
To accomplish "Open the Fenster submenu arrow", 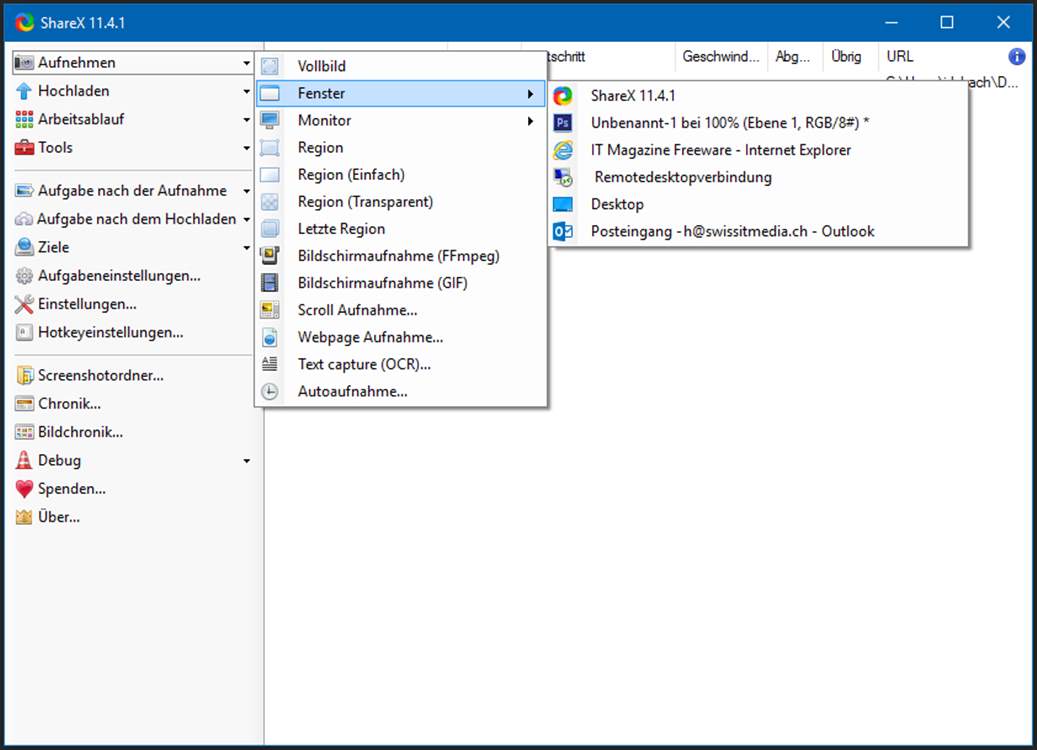I will tap(530, 94).
